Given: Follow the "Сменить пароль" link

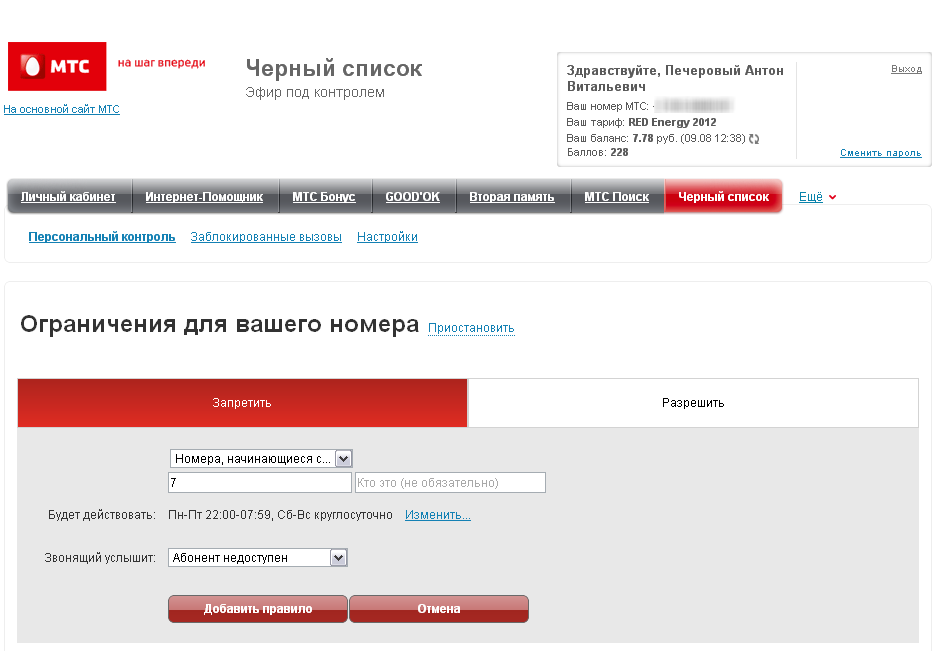Looking at the screenshot, I should 880,153.
